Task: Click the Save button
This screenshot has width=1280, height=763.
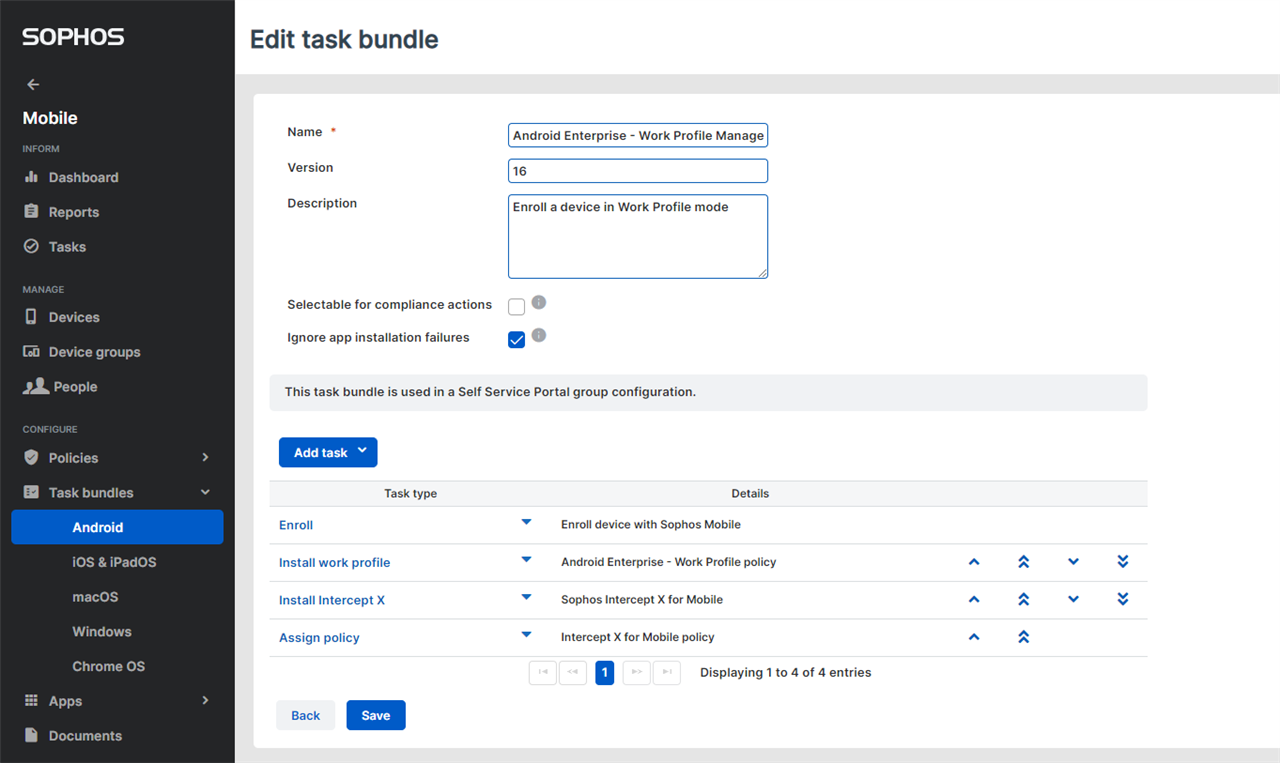Action: (376, 715)
